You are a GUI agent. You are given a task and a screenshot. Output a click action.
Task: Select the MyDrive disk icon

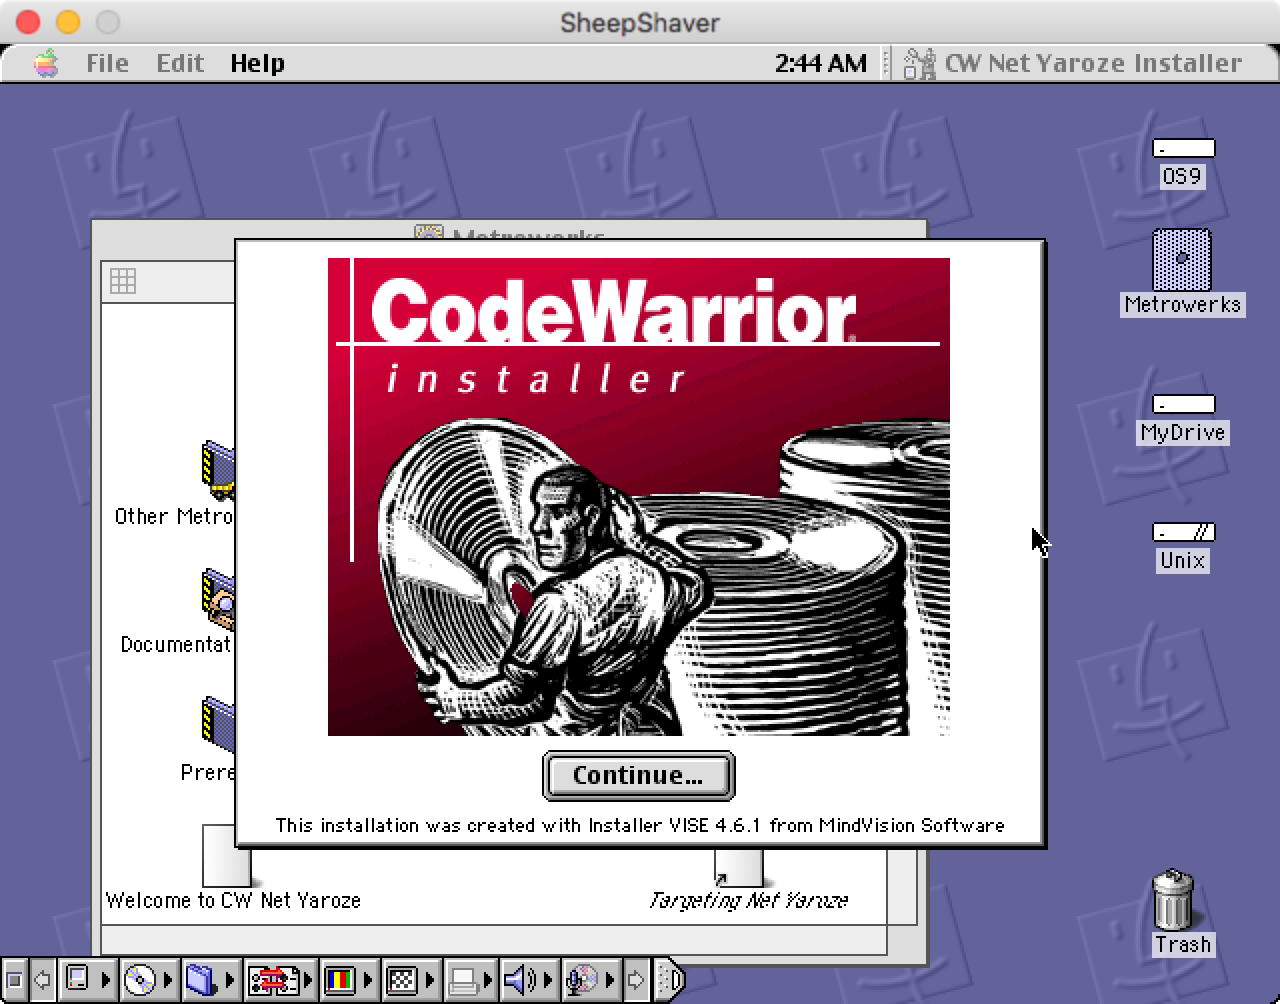[x=1183, y=404]
